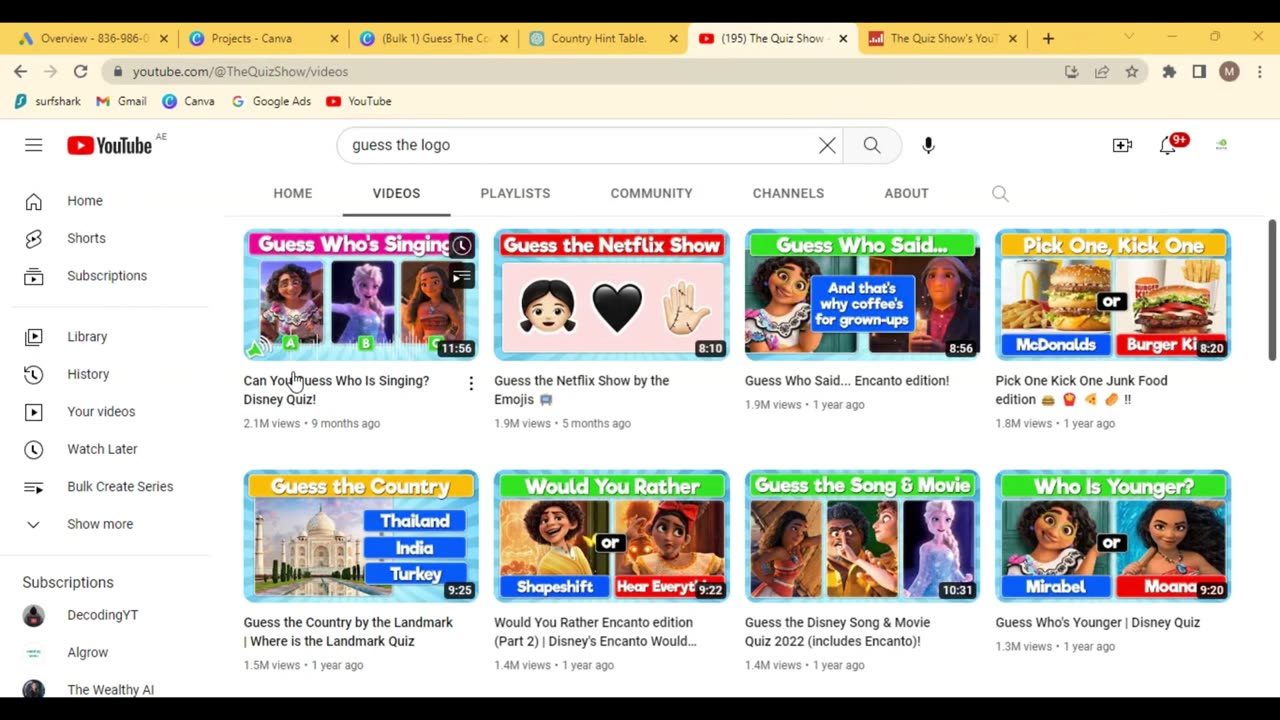Open the Gmail bookmark
The image size is (1280, 720).
[x=121, y=101]
